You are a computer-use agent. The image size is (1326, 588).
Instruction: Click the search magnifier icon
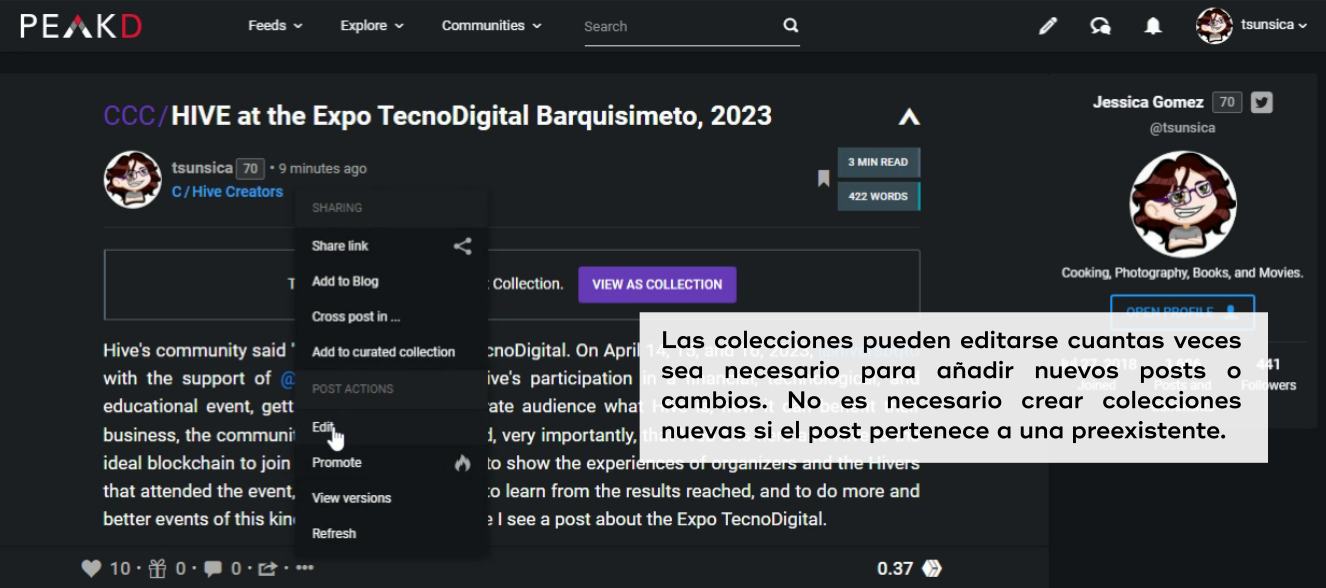(790, 26)
